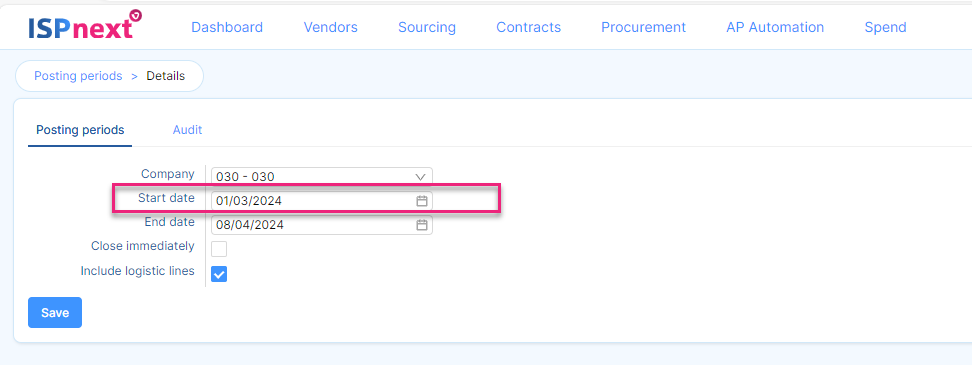
Task: Click into the End date field
Action: (322, 225)
